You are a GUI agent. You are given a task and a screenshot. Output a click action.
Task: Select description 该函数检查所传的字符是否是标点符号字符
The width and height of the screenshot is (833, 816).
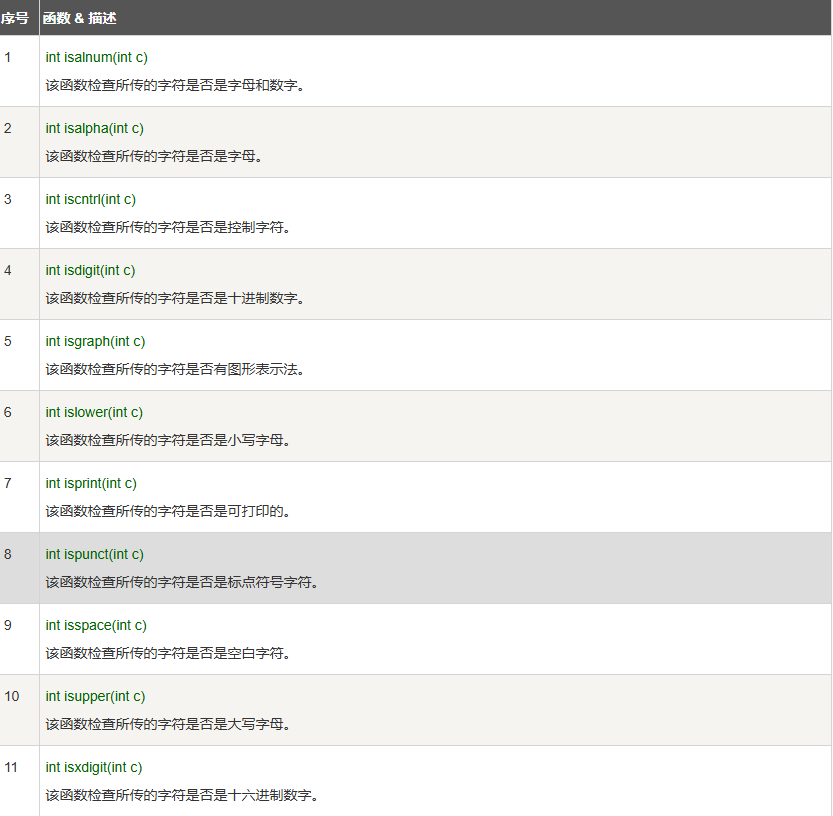(182, 583)
